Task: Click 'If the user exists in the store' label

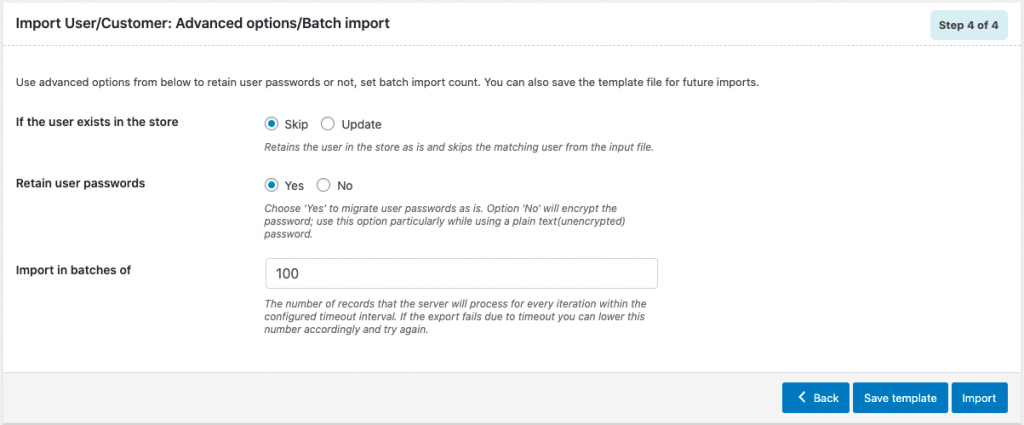Action: [97, 121]
